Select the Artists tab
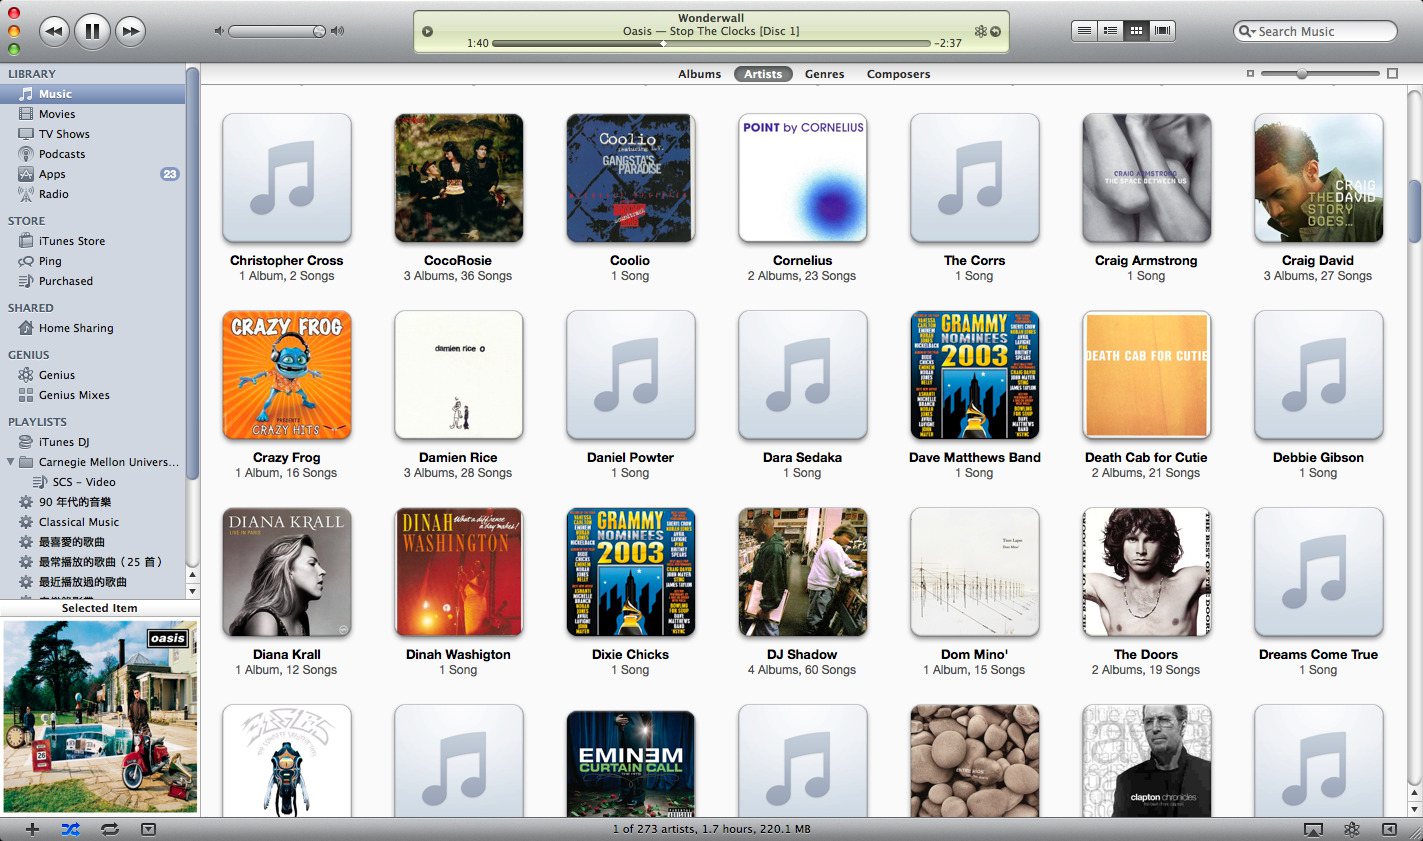This screenshot has height=841, width=1423. [763, 74]
